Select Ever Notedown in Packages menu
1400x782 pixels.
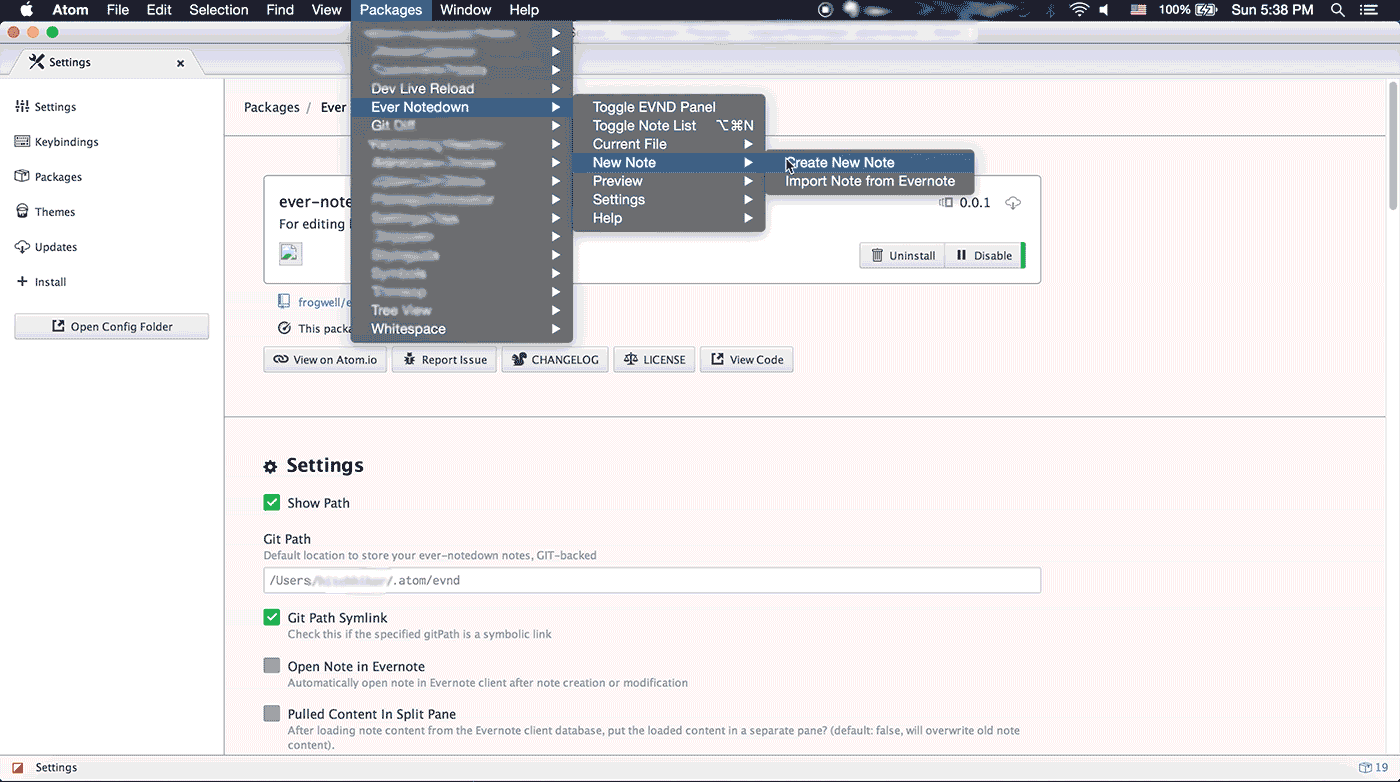coord(462,107)
